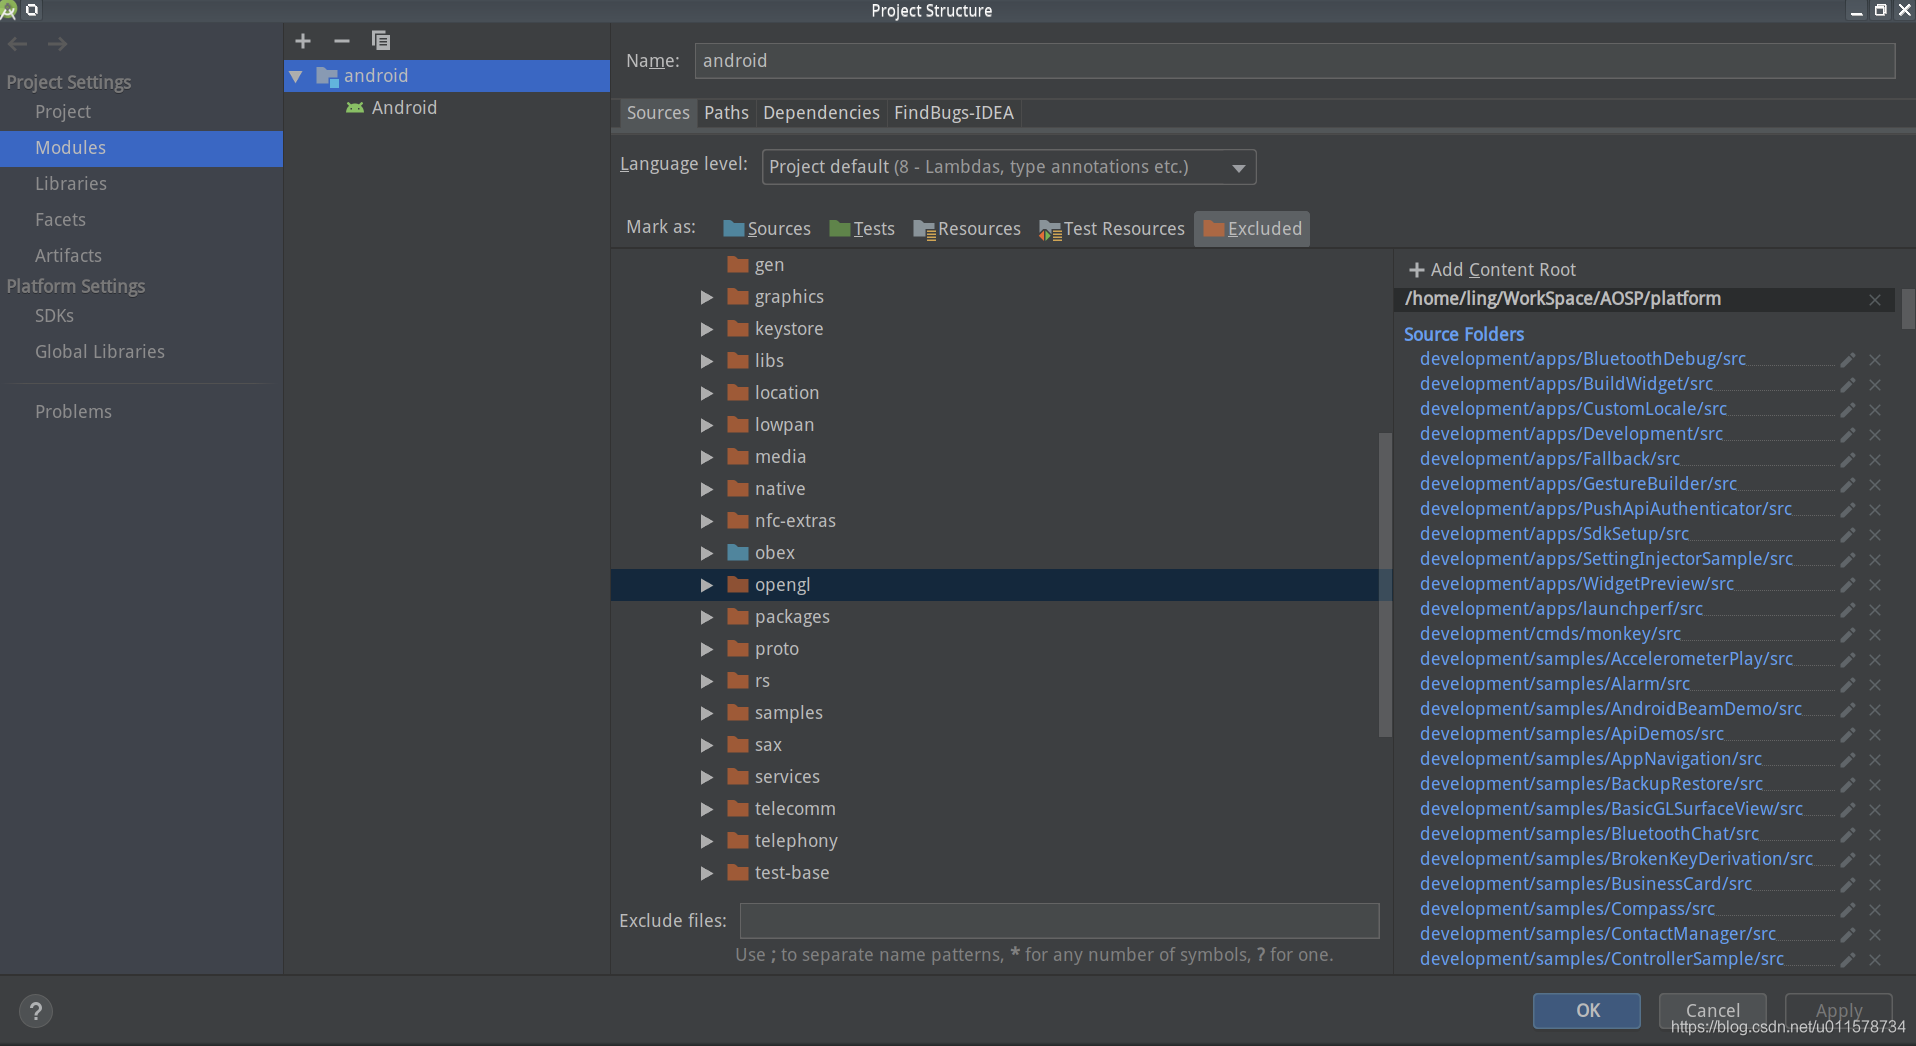Image resolution: width=1916 pixels, height=1046 pixels.
Task: Click the plus icon of Add Content Root
Action: click(1416, 270)
